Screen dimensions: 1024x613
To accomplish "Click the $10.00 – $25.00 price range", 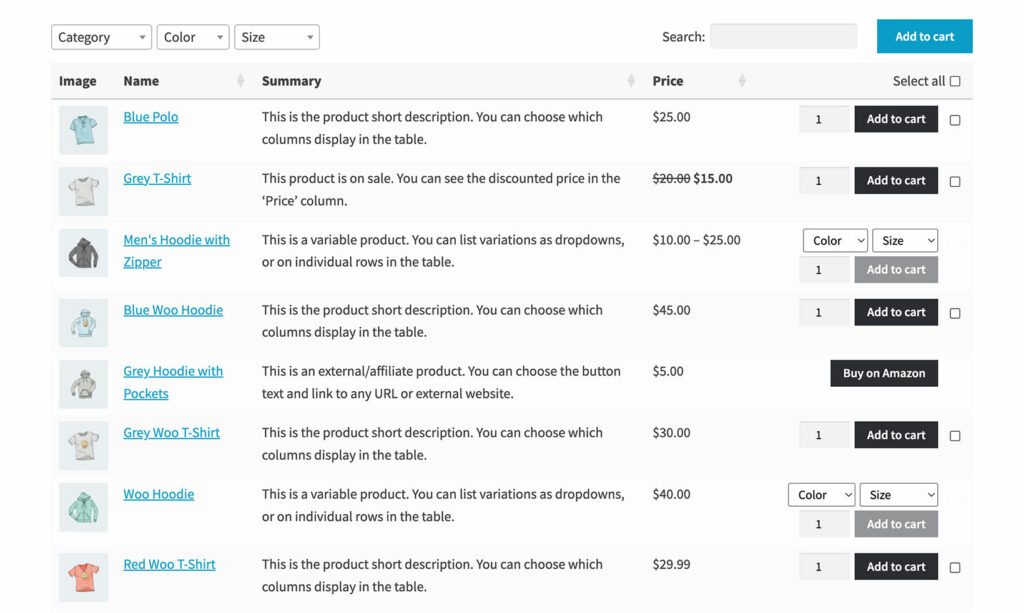I will point(696,240).
